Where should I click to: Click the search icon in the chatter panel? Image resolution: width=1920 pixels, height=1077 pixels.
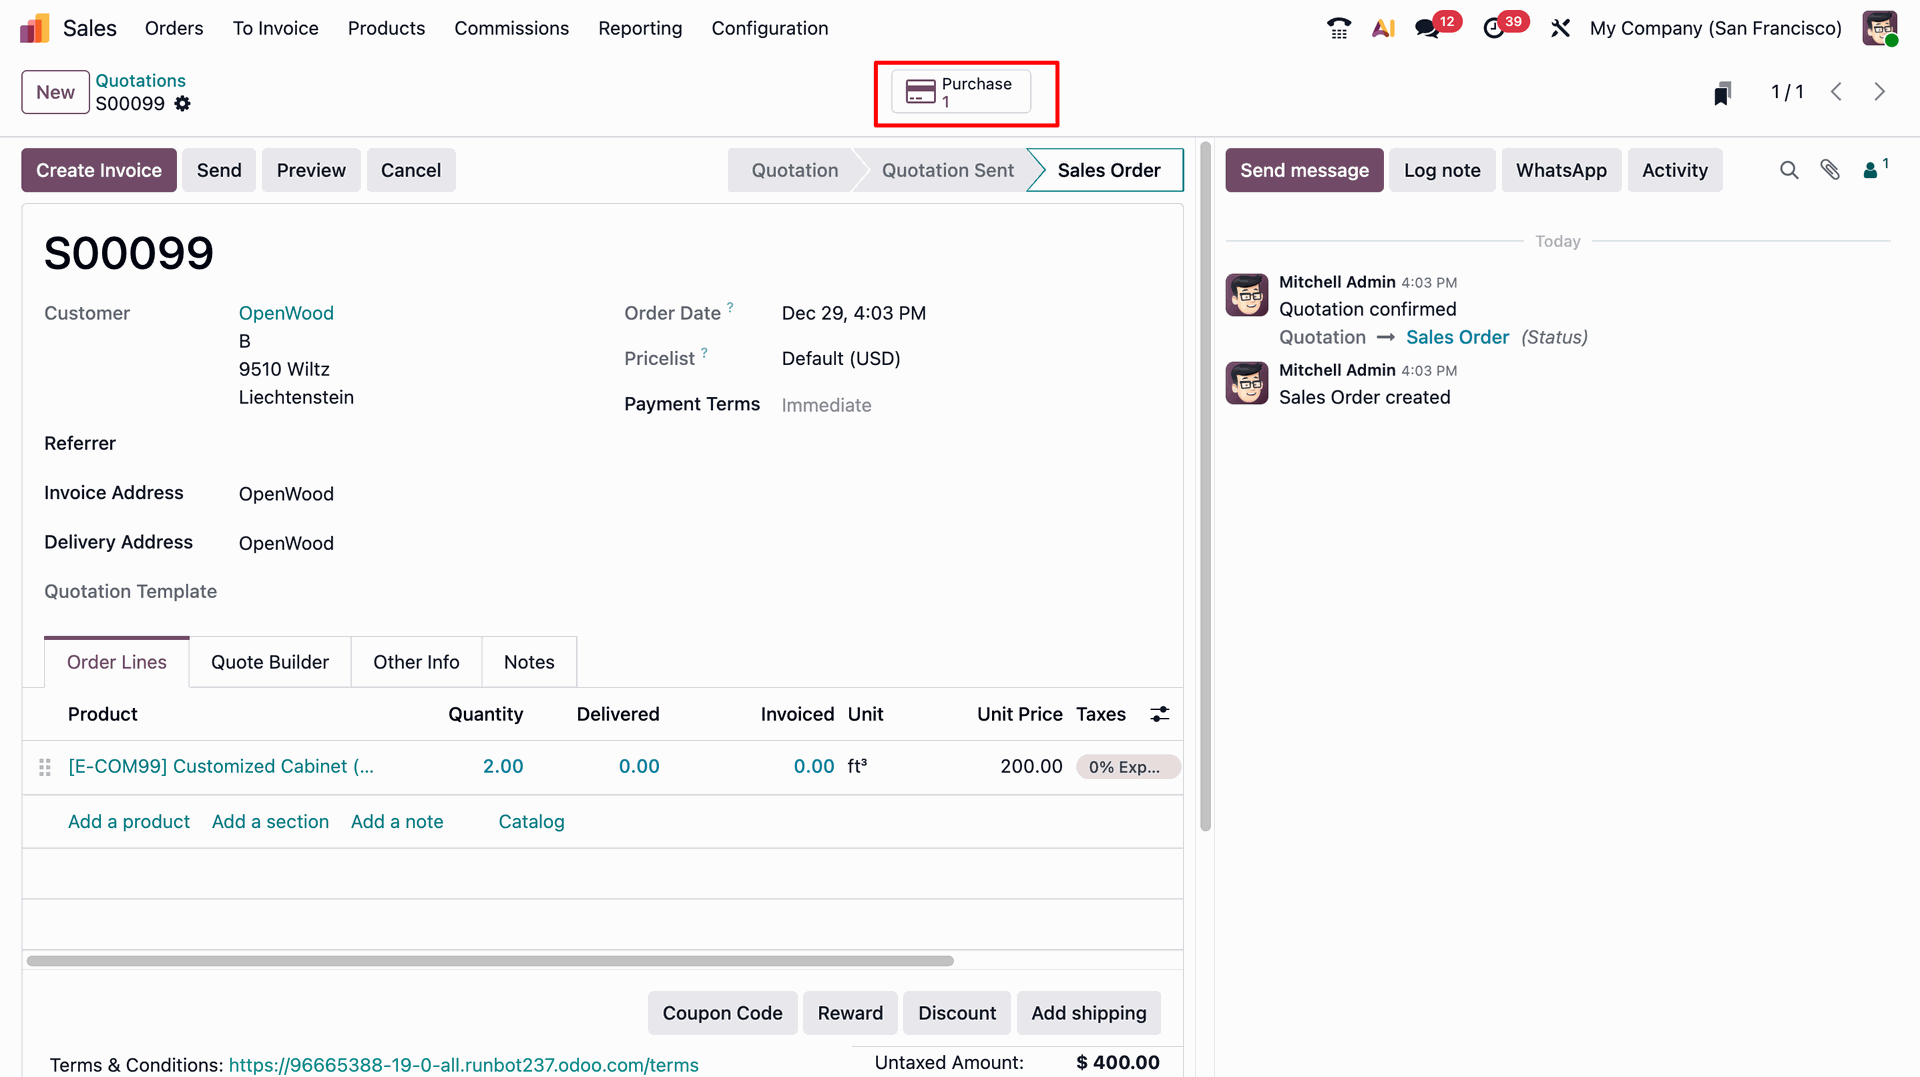point(1789,170)
